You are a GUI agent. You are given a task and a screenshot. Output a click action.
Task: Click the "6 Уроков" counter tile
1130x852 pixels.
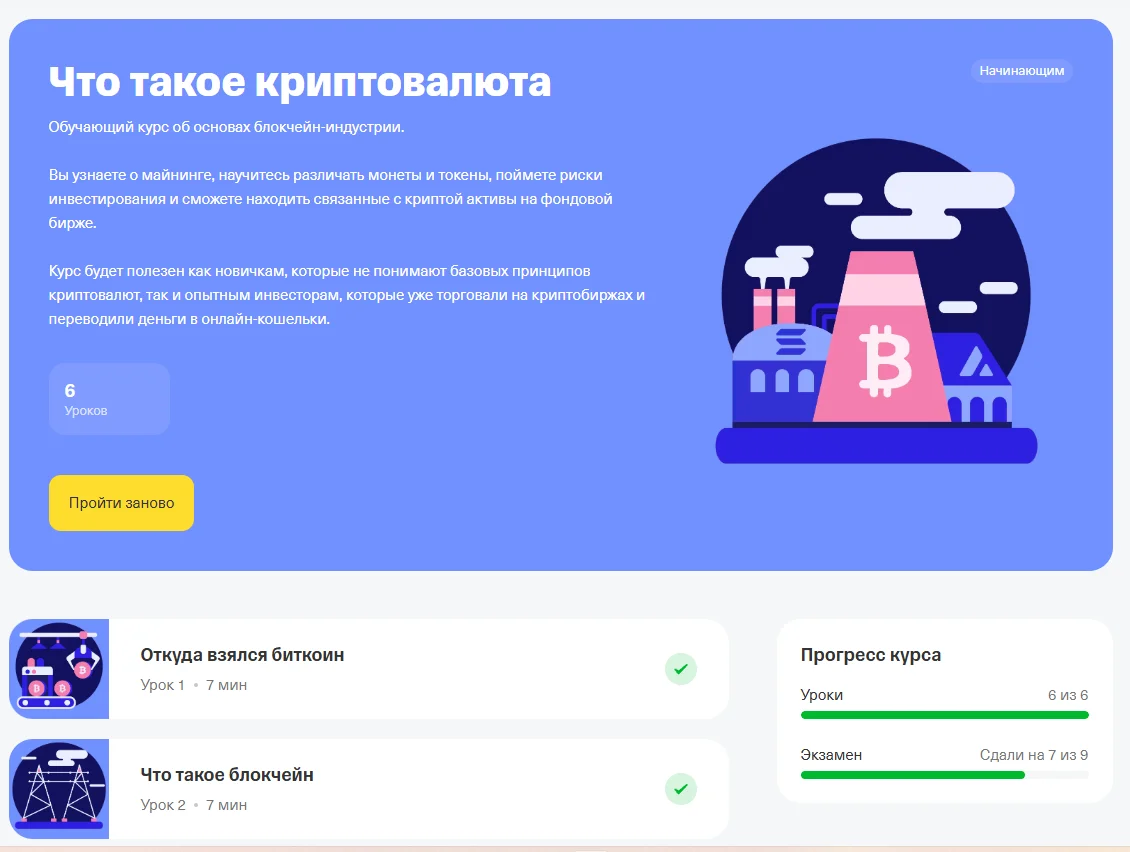110,399
